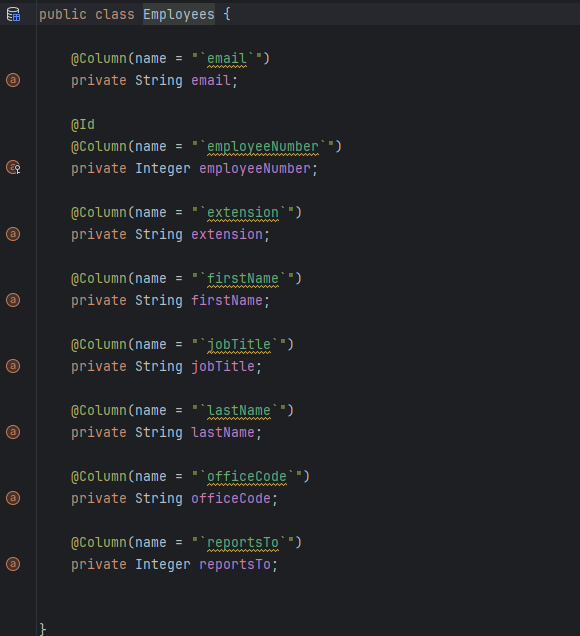Click the firstName field identifier in declaration
This screenshot has height=636, width=580.
coord(227,301)
